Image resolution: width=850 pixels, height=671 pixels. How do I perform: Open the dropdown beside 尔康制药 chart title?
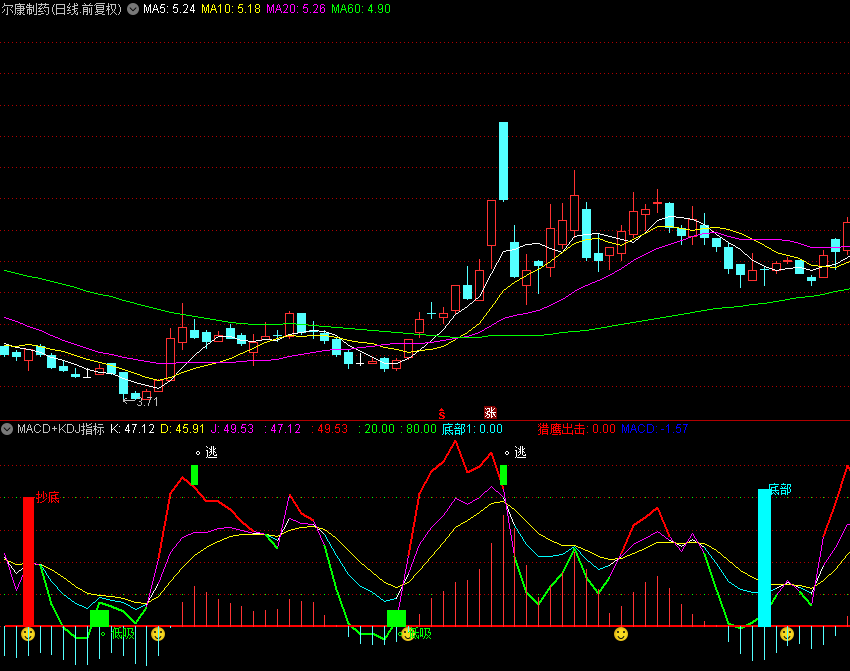(133, 9)
